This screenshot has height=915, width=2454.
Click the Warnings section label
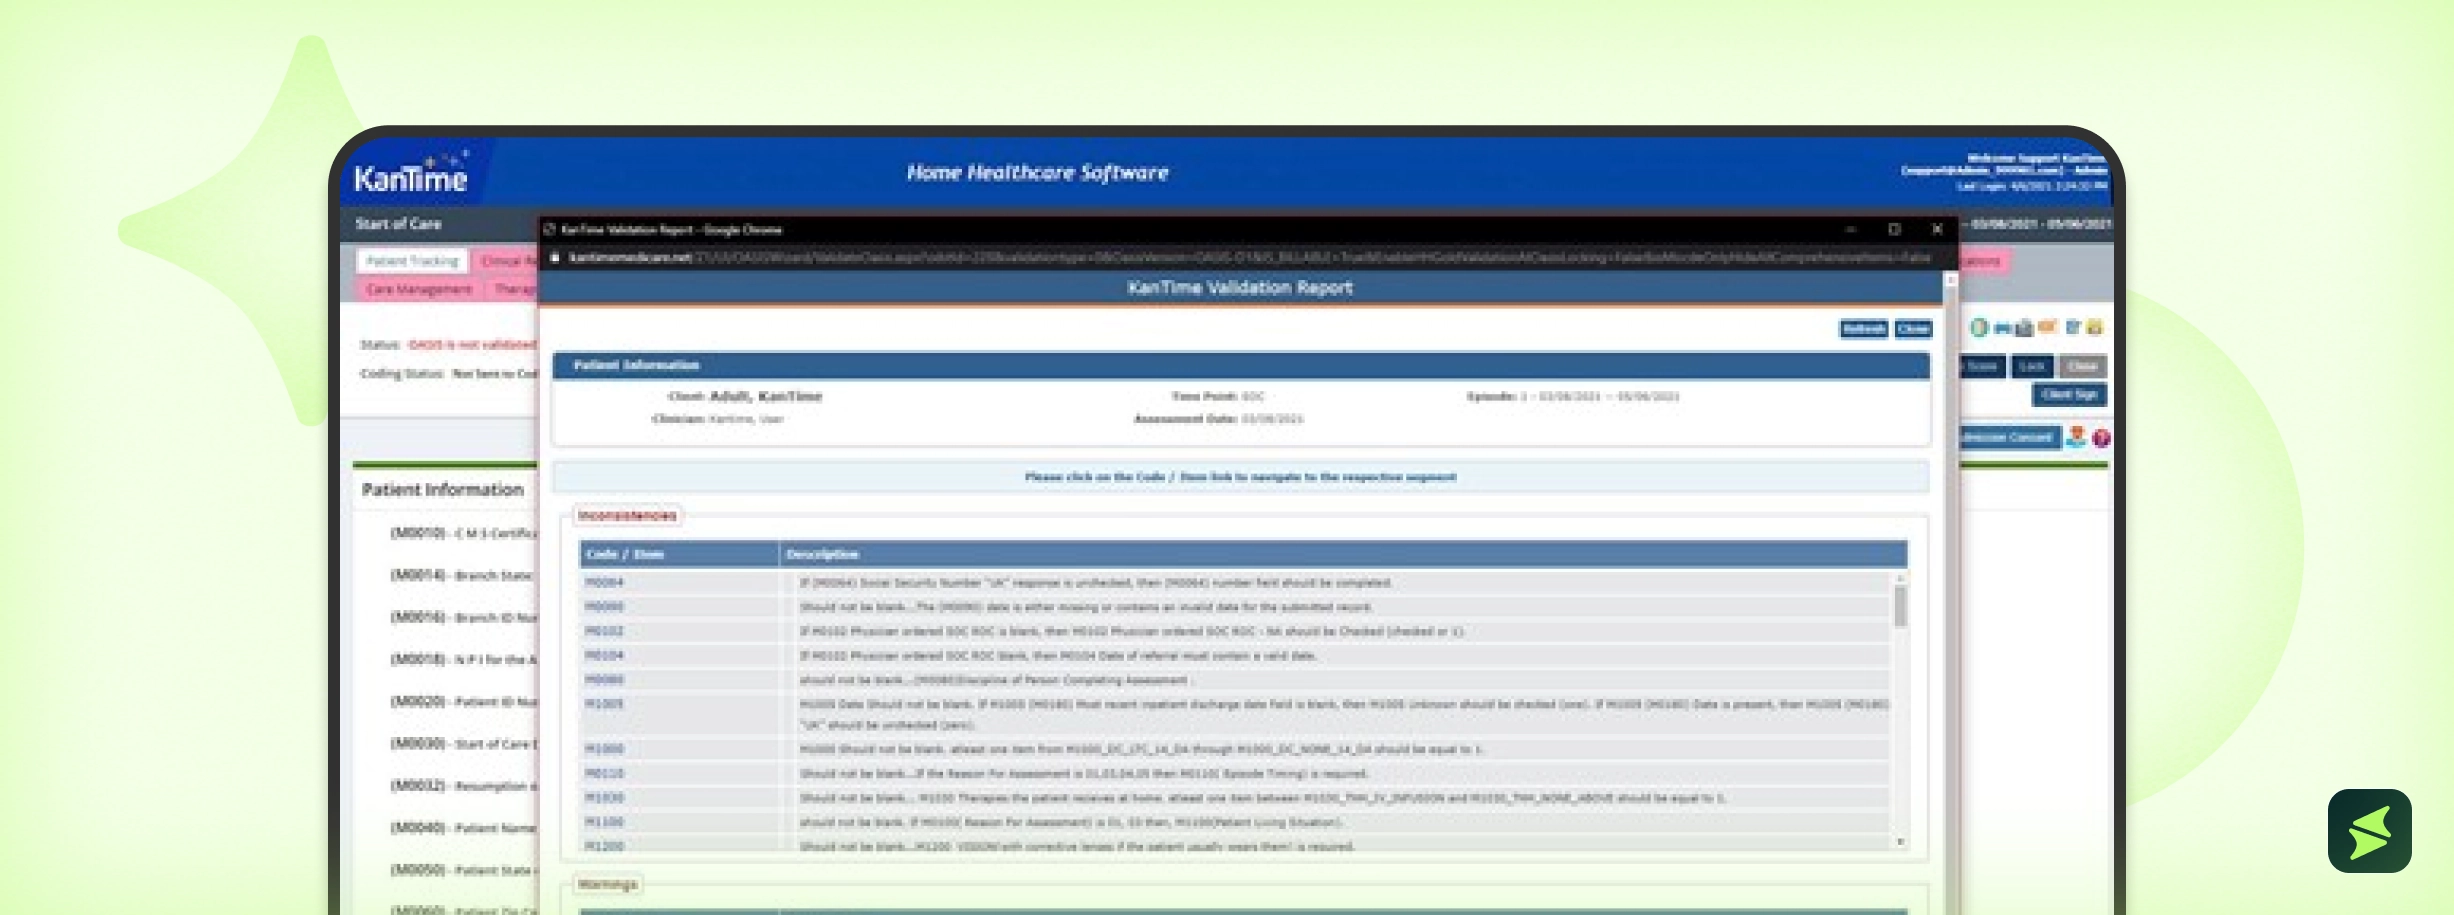point(607,884)
